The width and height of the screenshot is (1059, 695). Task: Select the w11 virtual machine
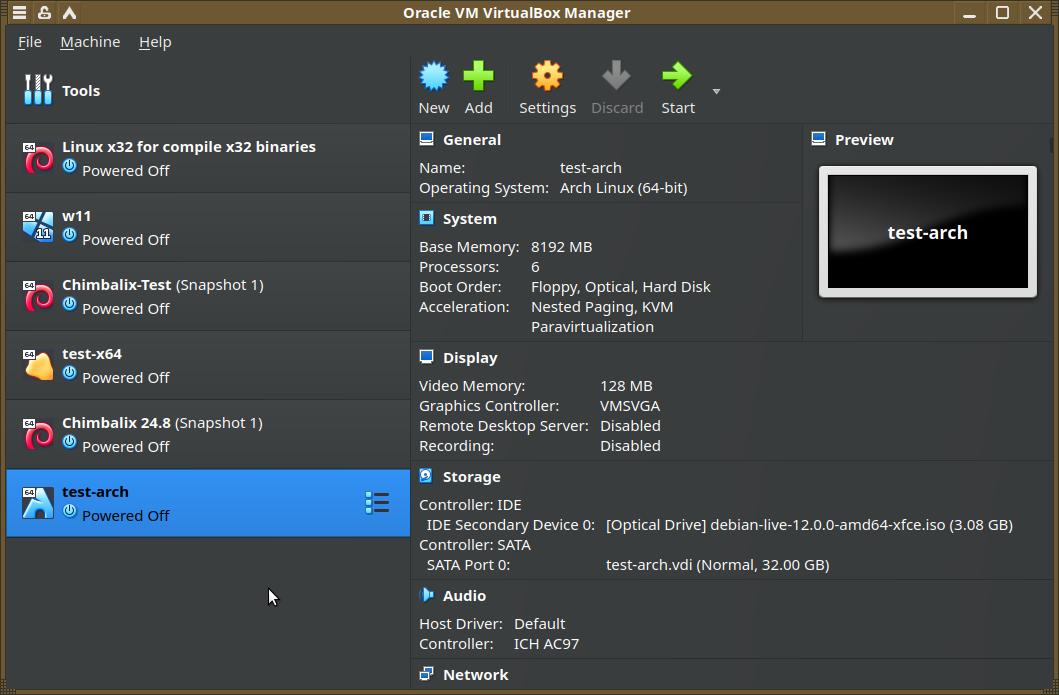208,228
